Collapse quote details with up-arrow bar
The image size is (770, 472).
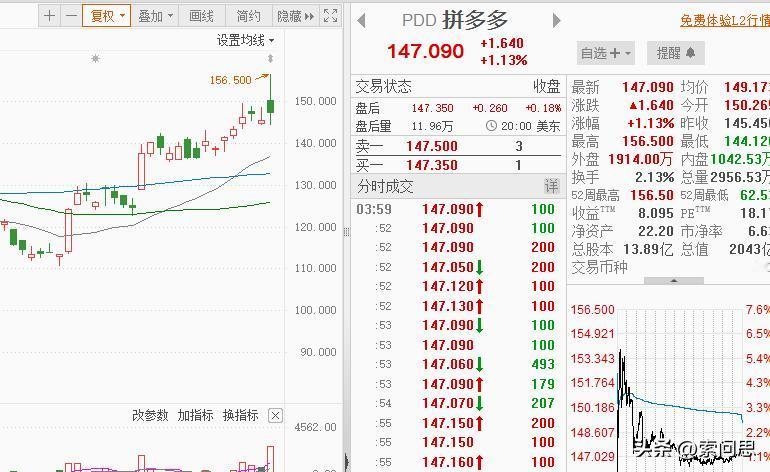pyautogui.click(x=674, y=280)
